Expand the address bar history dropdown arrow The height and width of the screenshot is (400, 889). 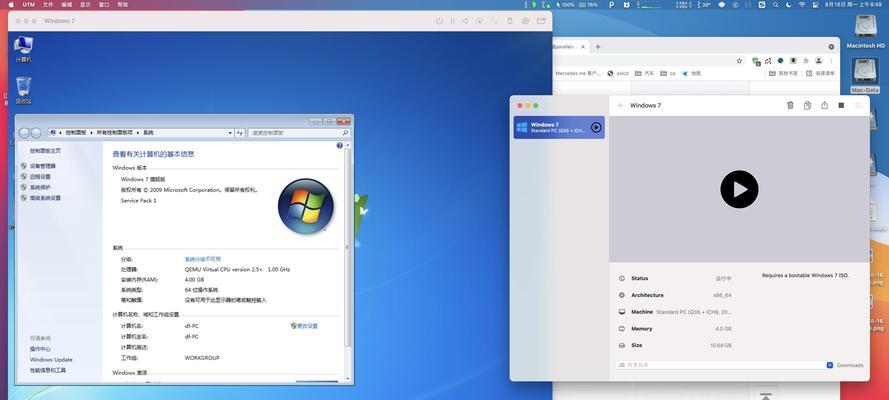pos(230,133)
